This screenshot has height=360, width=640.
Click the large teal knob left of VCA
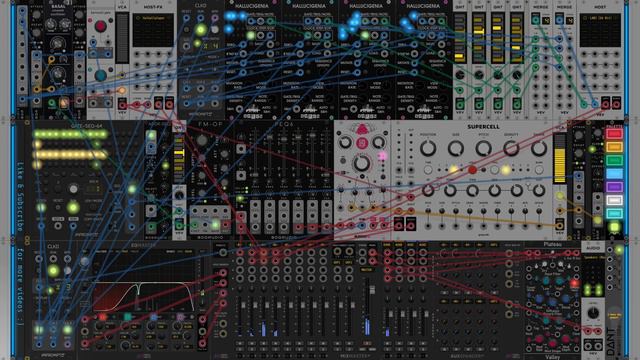[100, 76]
